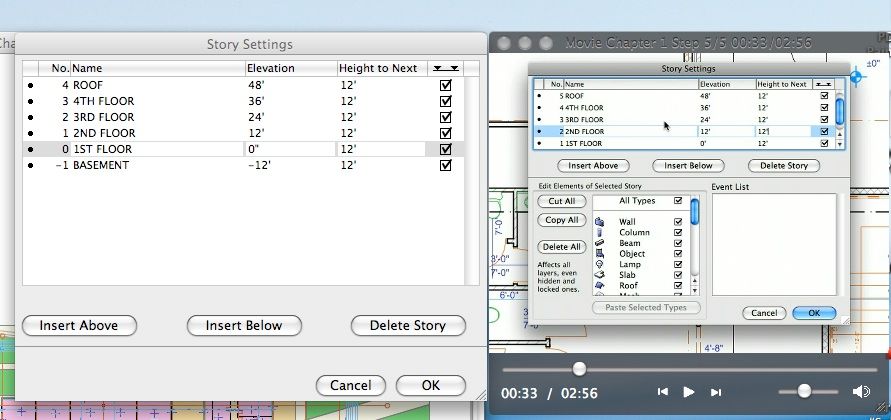Click the Column type icon in the movie dialog
The width and height of the screenshot is (891, 420).
599,232
